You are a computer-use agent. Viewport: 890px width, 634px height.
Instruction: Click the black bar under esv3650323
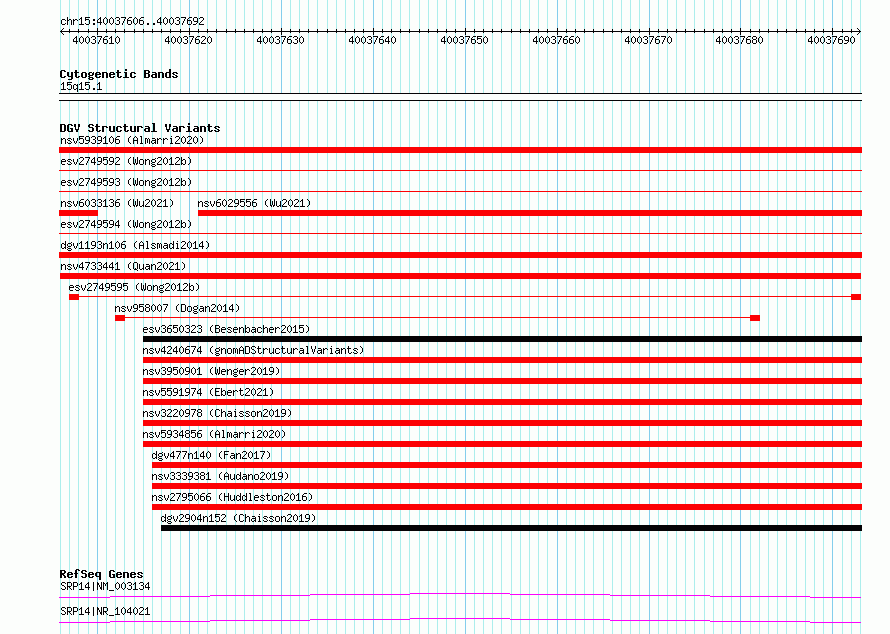click(x=502, y=339)
